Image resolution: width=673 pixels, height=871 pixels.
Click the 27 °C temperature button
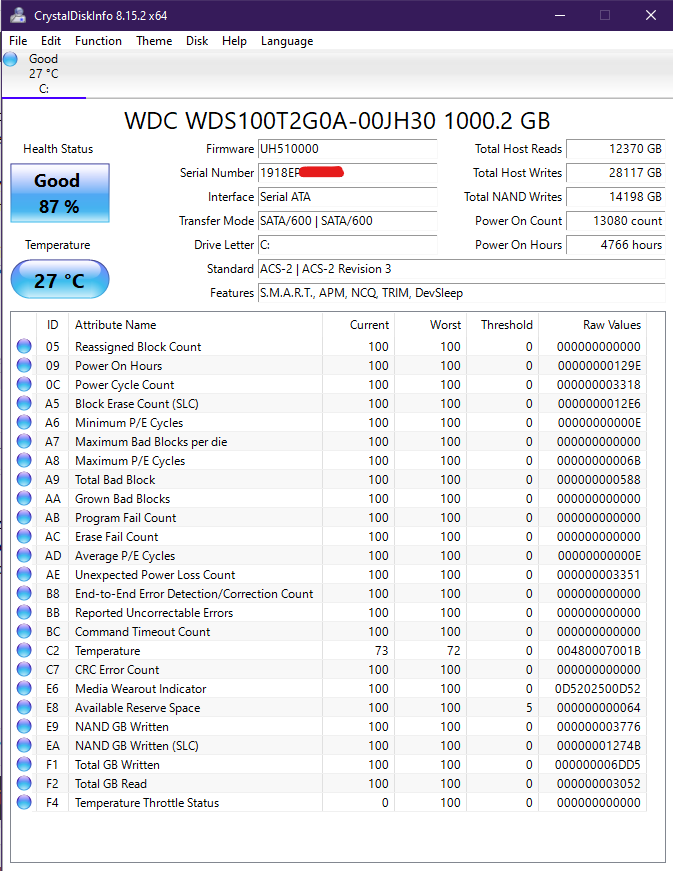click(x=60, y=279)
